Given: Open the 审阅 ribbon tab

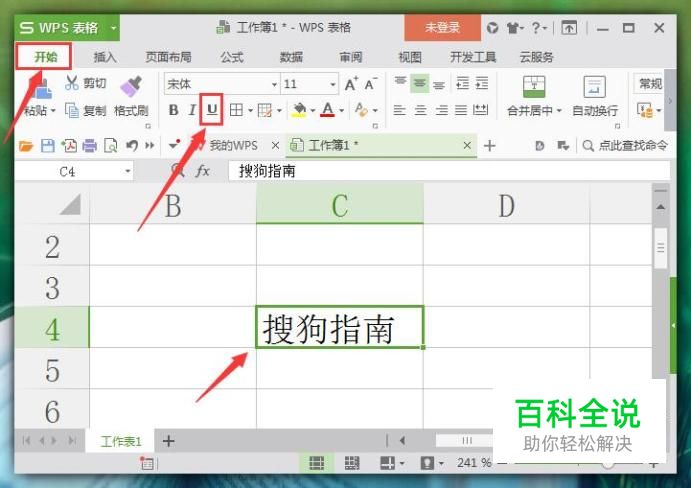Looking at the screenshot, I should (x=351, y=57).
